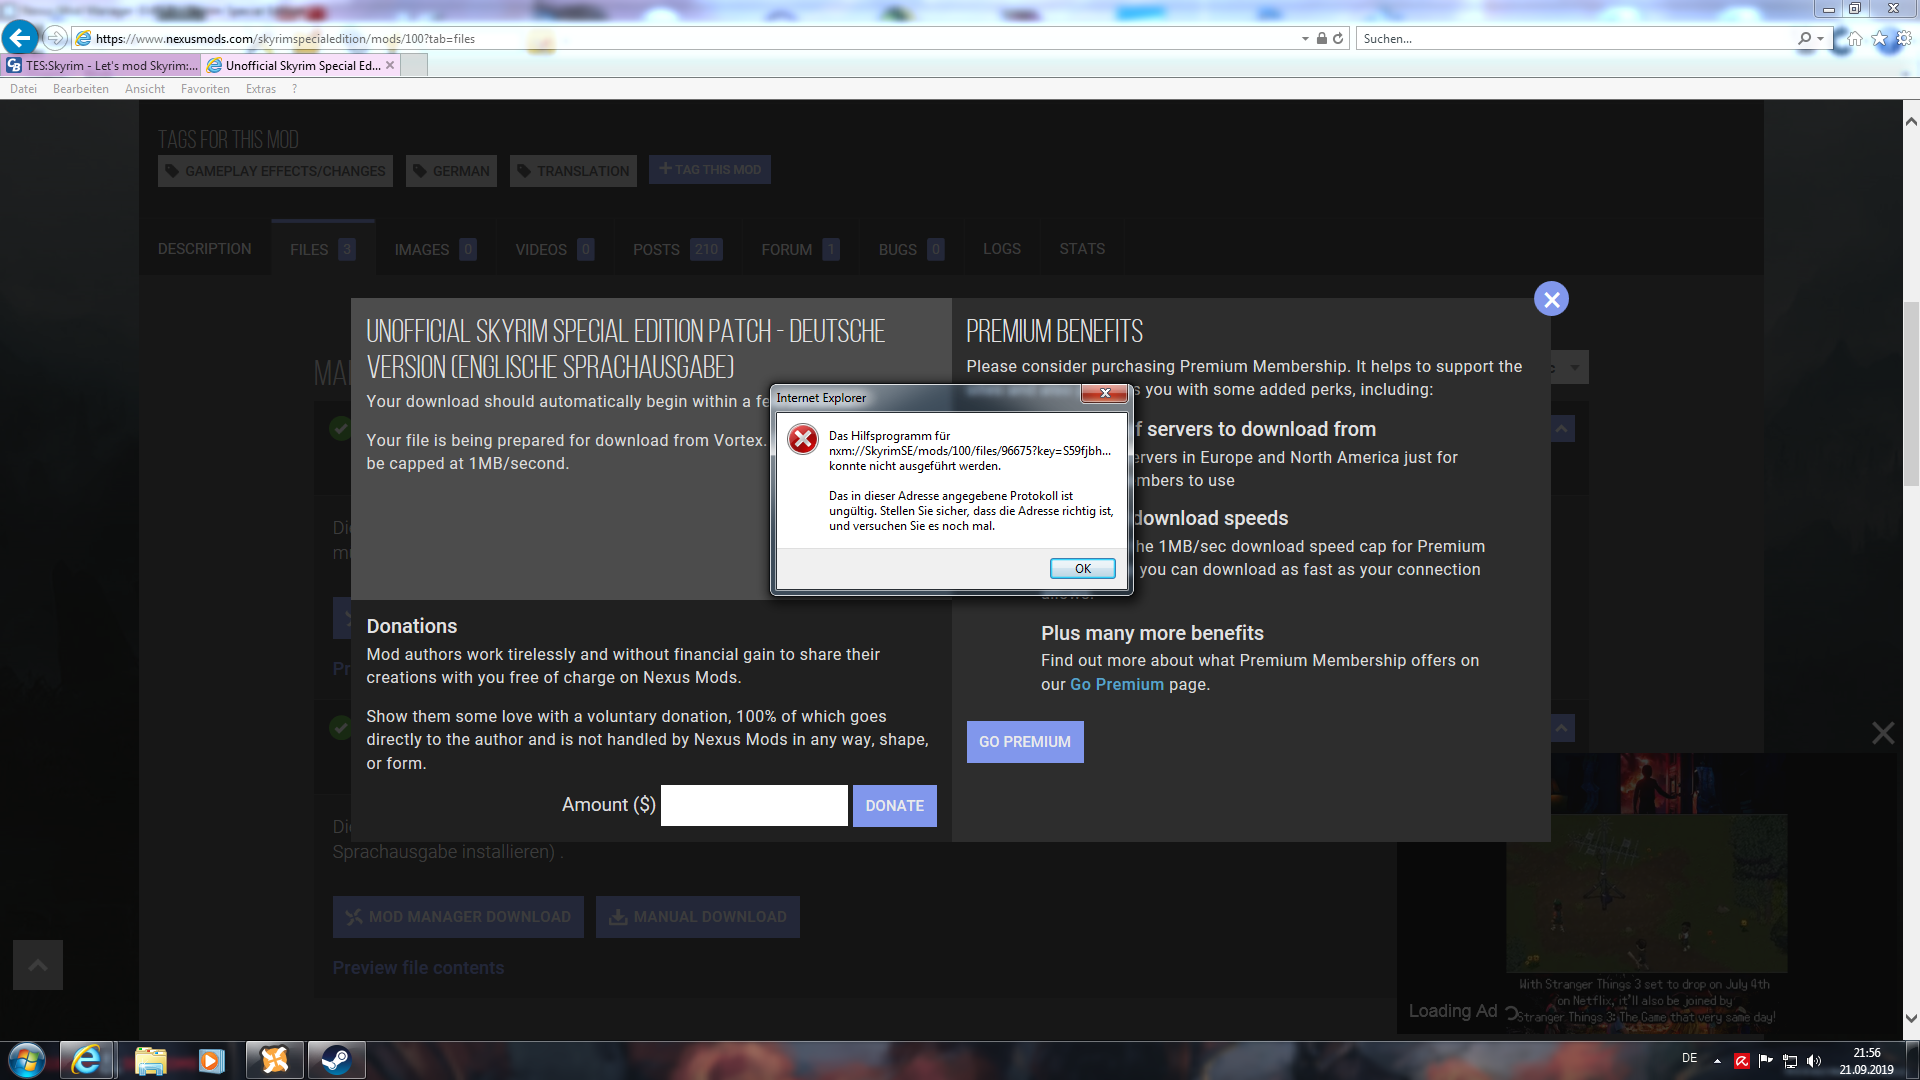The width and height of the screenshot is (1920, 1080).
Task: Open the IE settings gear icon
Action: (x=1904, y=39)
